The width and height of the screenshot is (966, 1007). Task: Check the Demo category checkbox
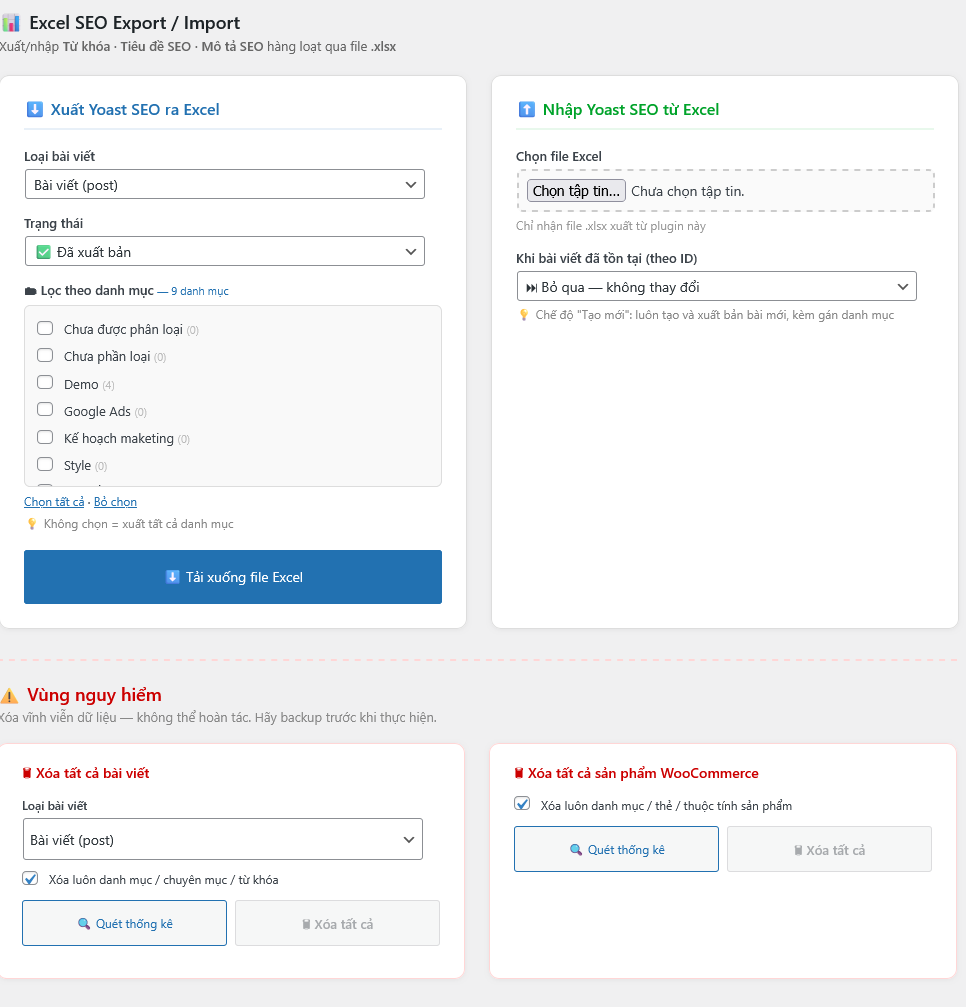point(45,382)
